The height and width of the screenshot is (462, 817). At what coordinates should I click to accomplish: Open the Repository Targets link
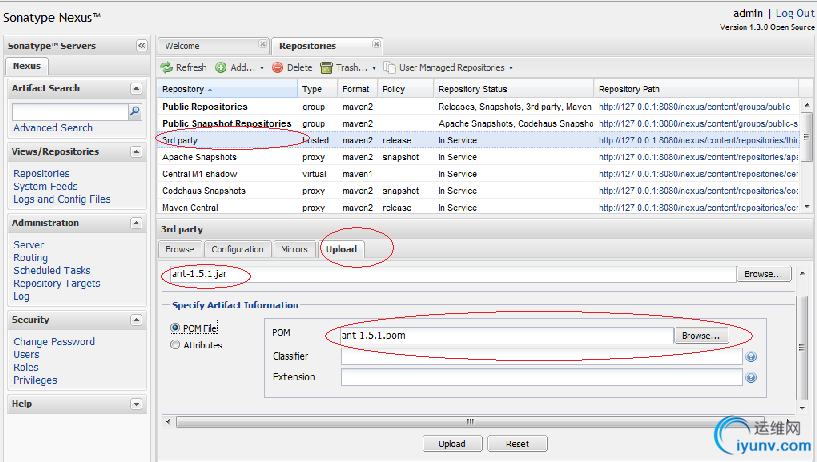(57, 284)
